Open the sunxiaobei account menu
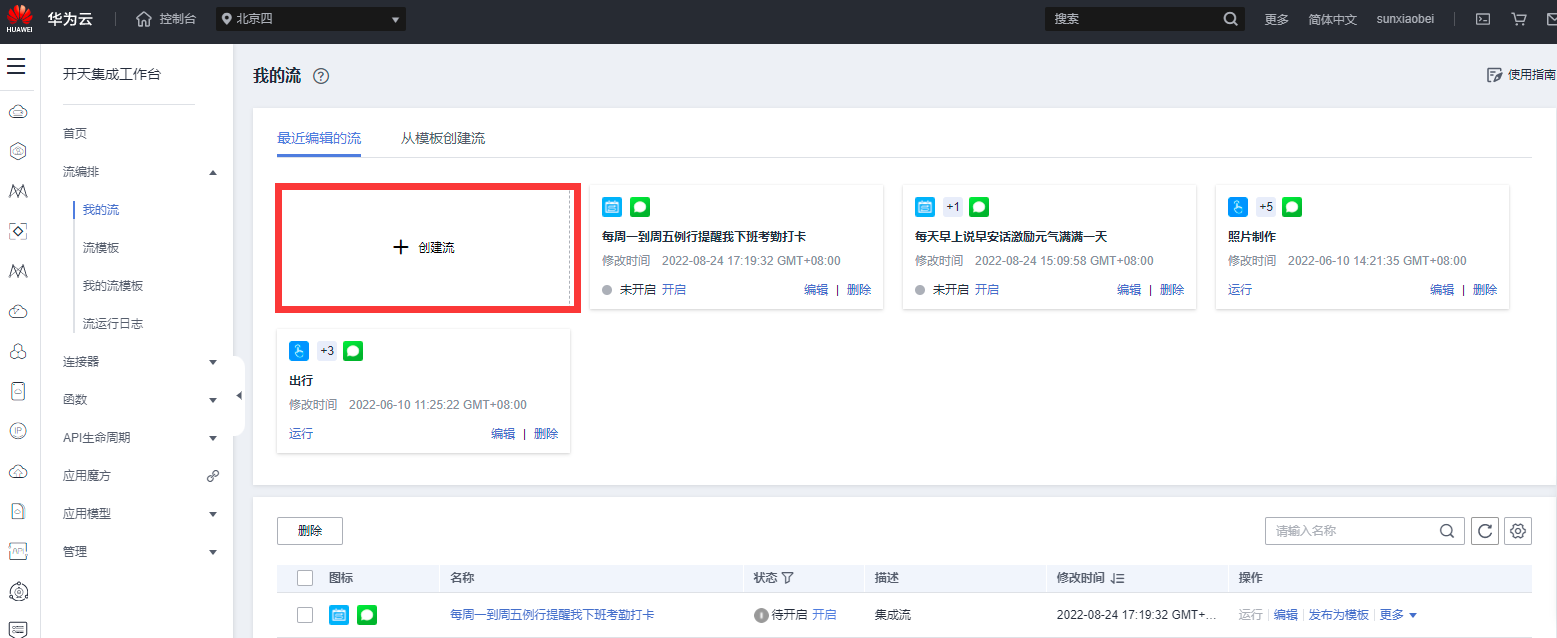 click(x=1405, y=19)
